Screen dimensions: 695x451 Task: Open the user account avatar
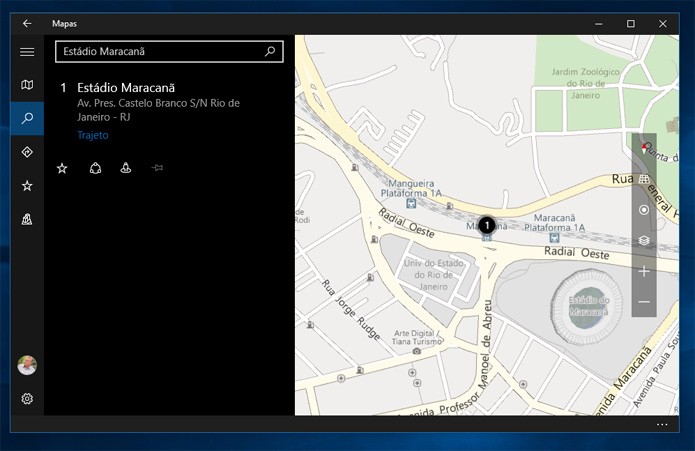tap(27, 365)
